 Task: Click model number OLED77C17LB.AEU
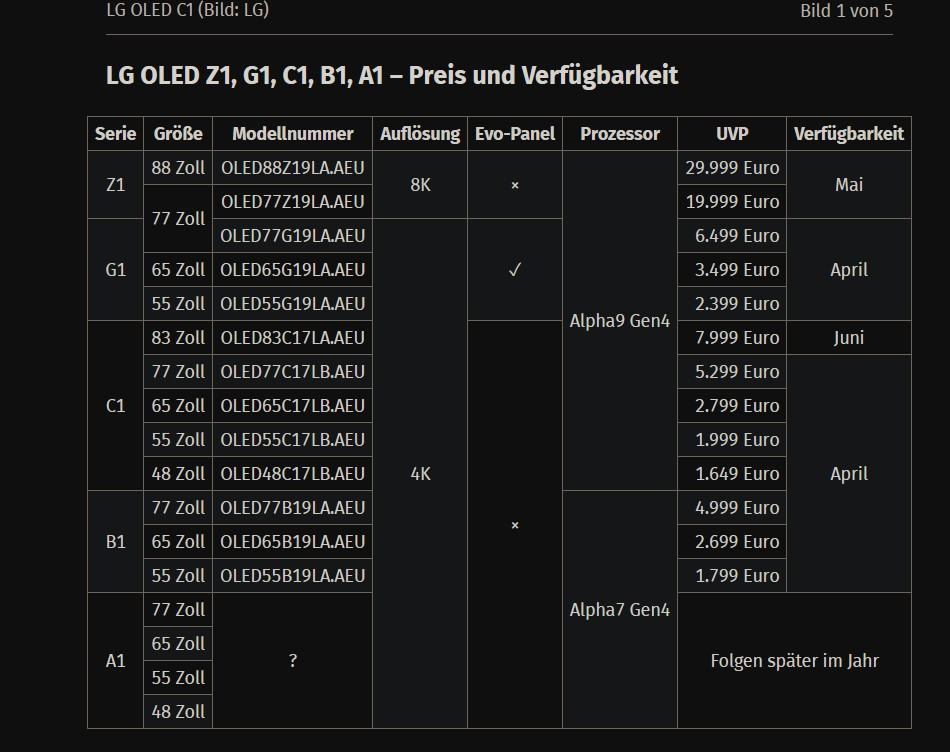pyautogui.click(x=293, y=371)
